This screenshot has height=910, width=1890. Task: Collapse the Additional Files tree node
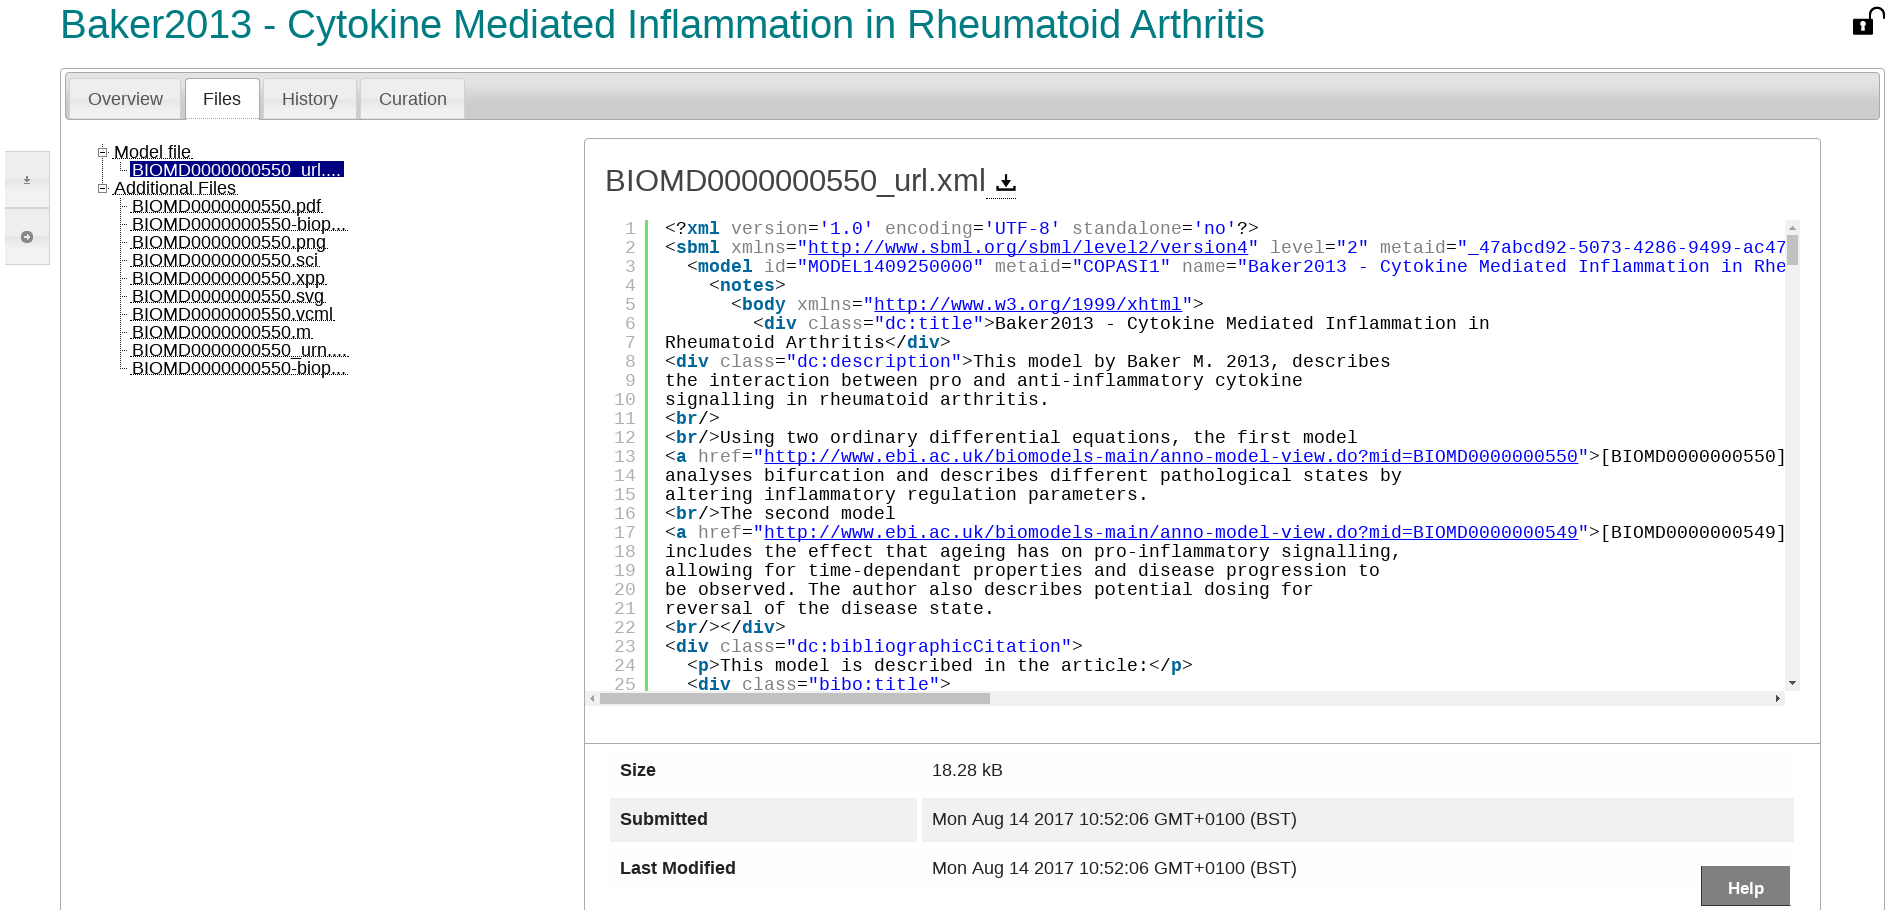(x=102, y=188)
